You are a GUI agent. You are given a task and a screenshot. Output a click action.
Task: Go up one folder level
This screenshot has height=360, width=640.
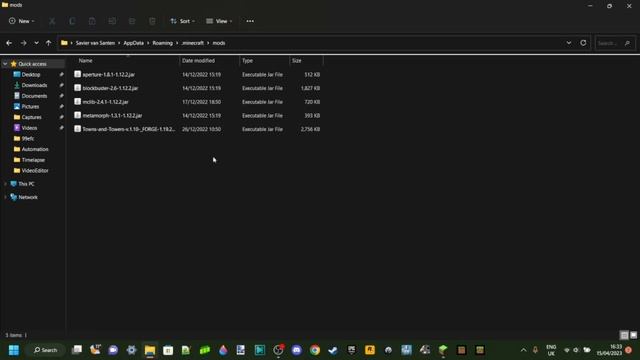pyautogui.click(x=49, y=43)
